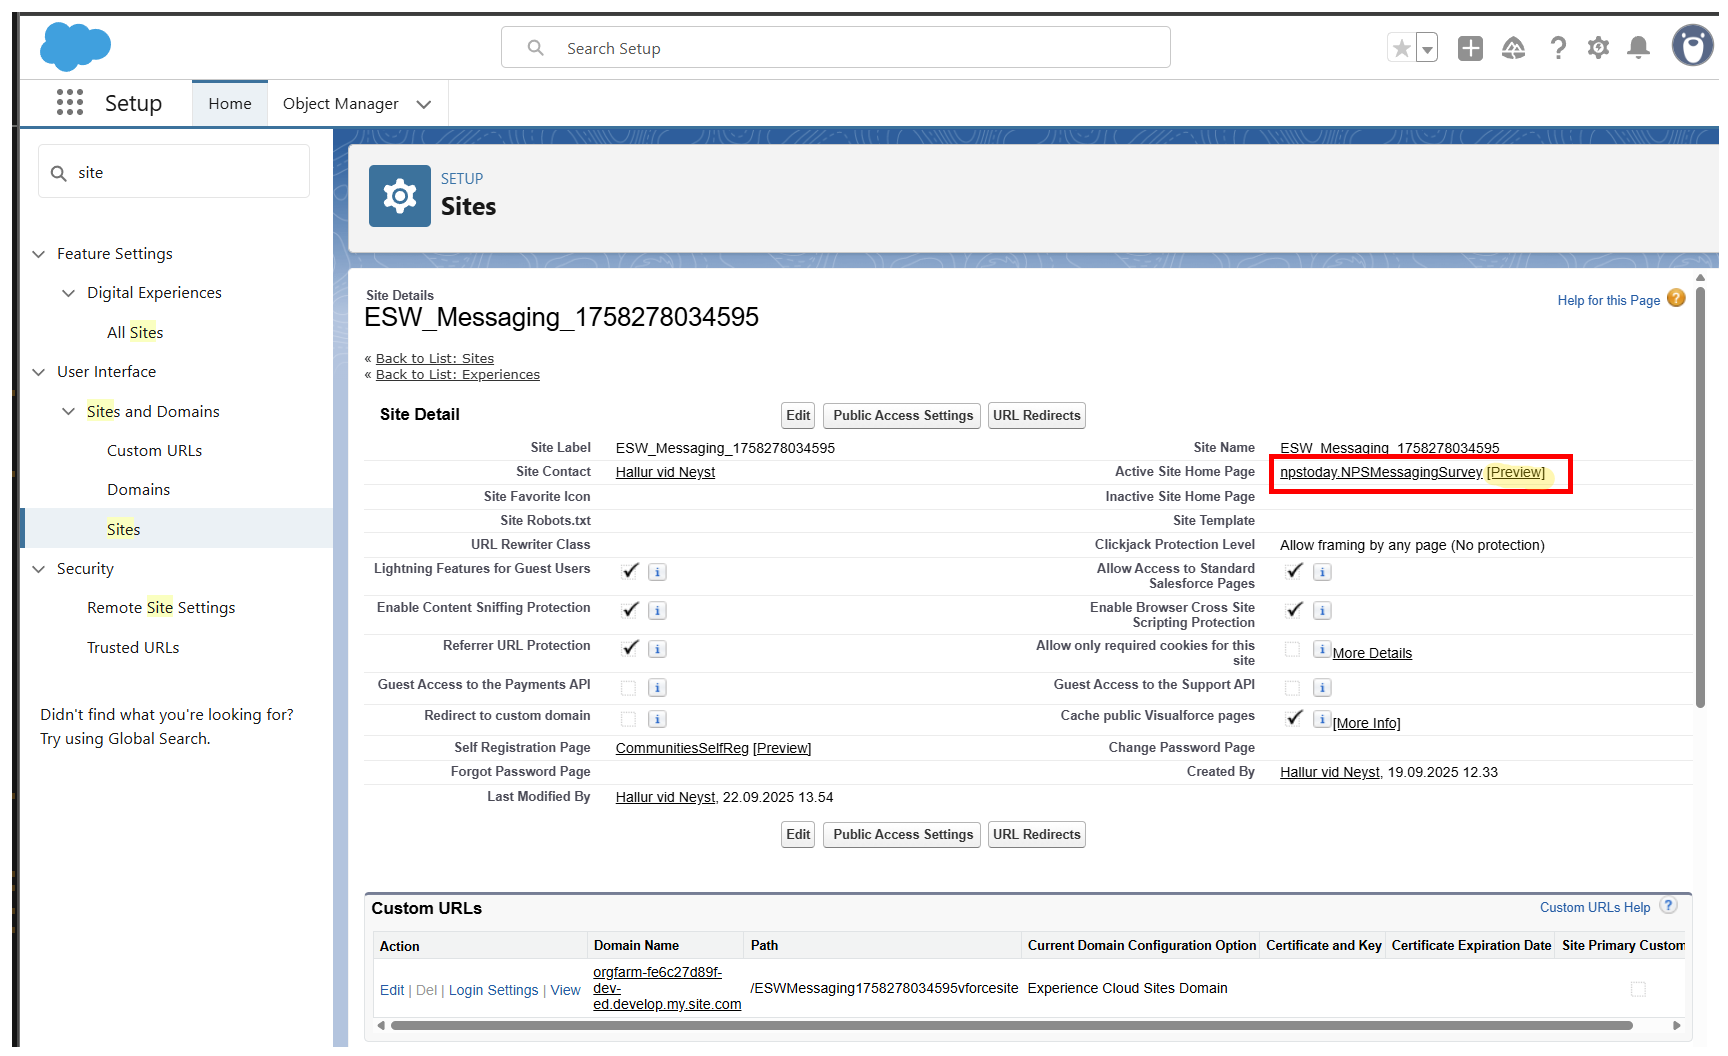Open Global Actions plus icon
Viewport: 1728px width, 1056px height.
click(x=1470, y=48)
